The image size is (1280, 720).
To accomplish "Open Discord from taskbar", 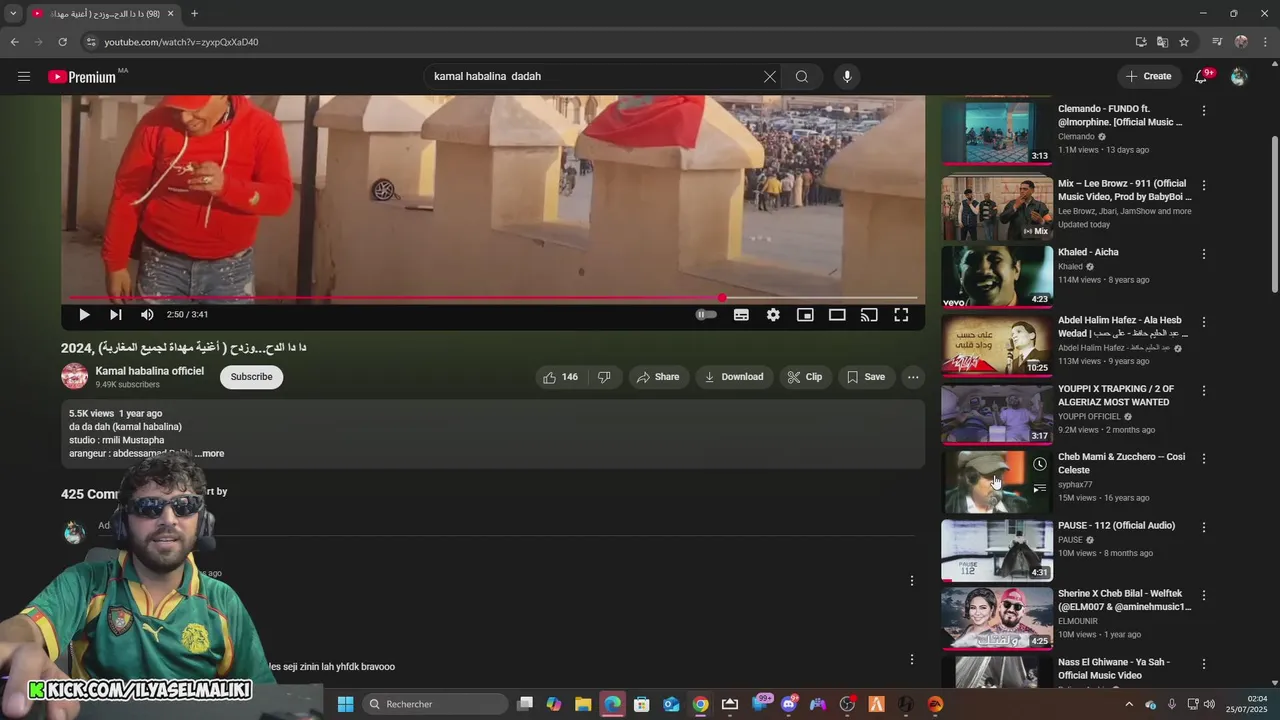I will pos(789,704).
